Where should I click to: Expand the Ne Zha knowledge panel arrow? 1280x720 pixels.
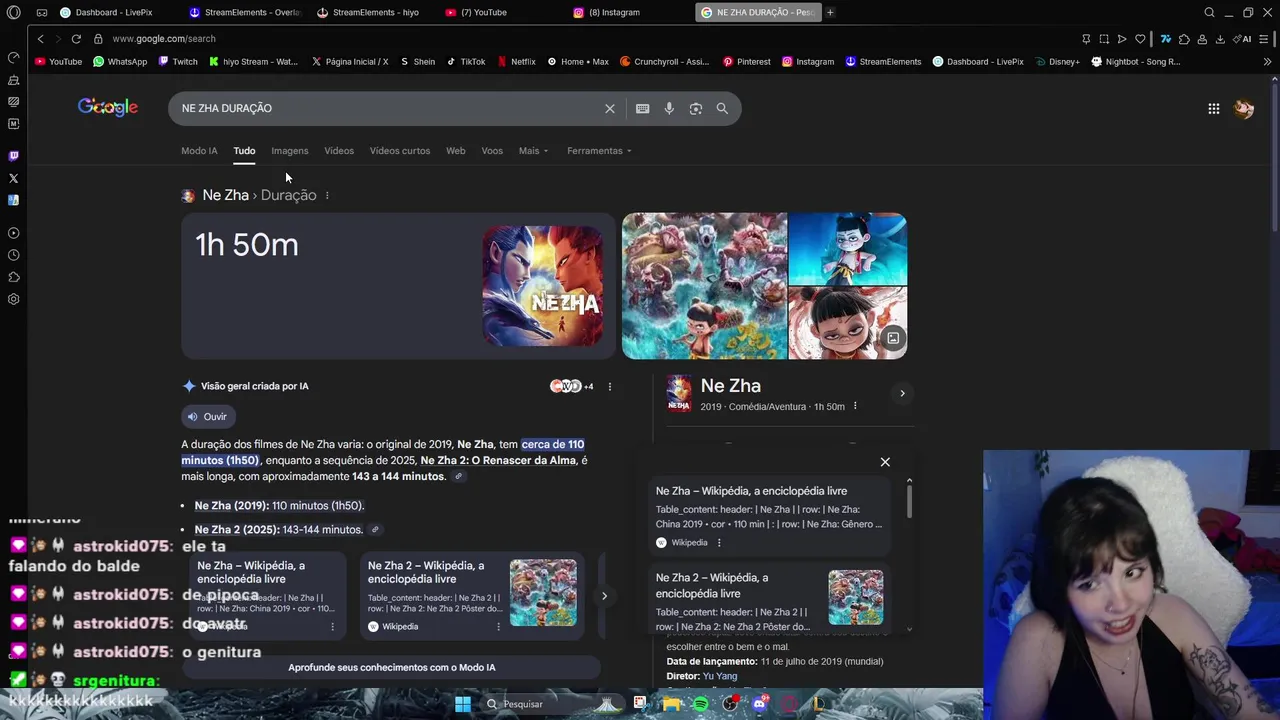coord(902,393)
